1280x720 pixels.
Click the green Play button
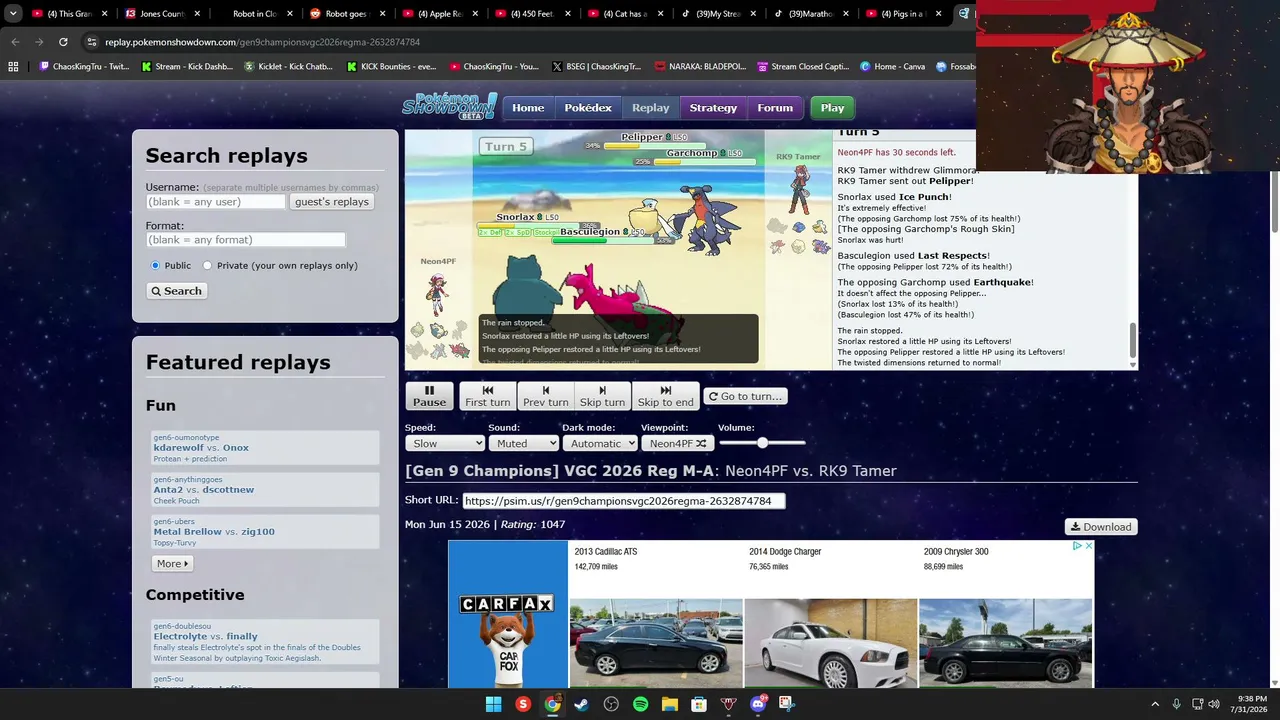click(832, 108)
